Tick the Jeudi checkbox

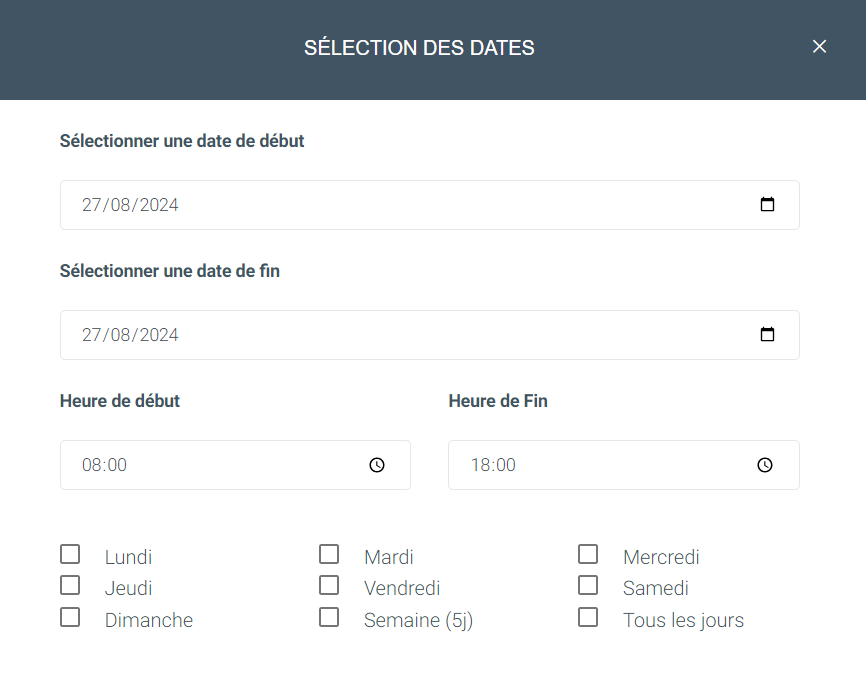(70, 585)
